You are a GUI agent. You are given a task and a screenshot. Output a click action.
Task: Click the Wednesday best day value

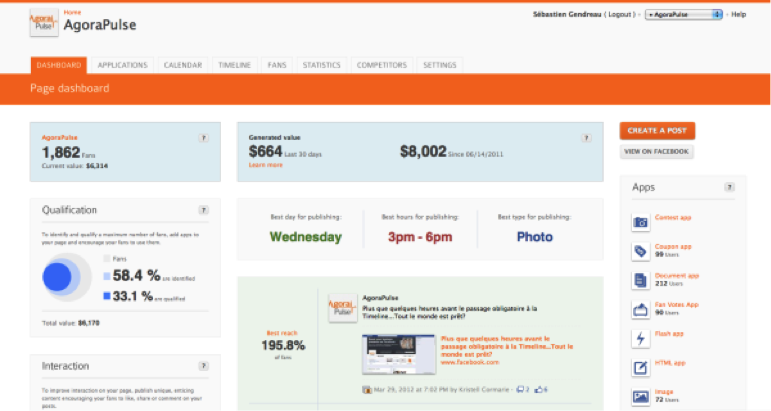[305, 237]
